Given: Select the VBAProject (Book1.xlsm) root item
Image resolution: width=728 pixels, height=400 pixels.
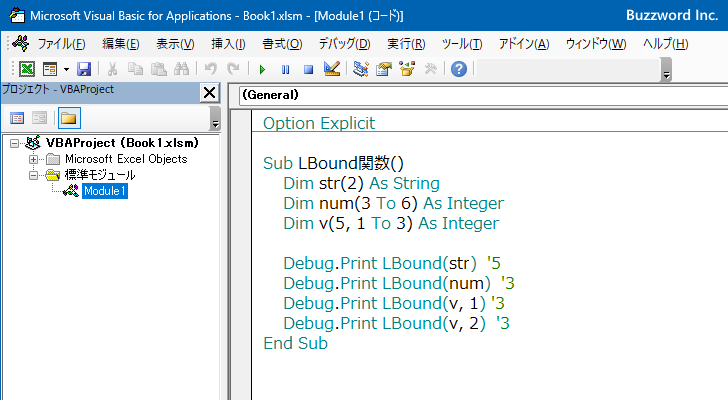Looking at the screenshot, I should pyautogui.click(x=122, y=143).
